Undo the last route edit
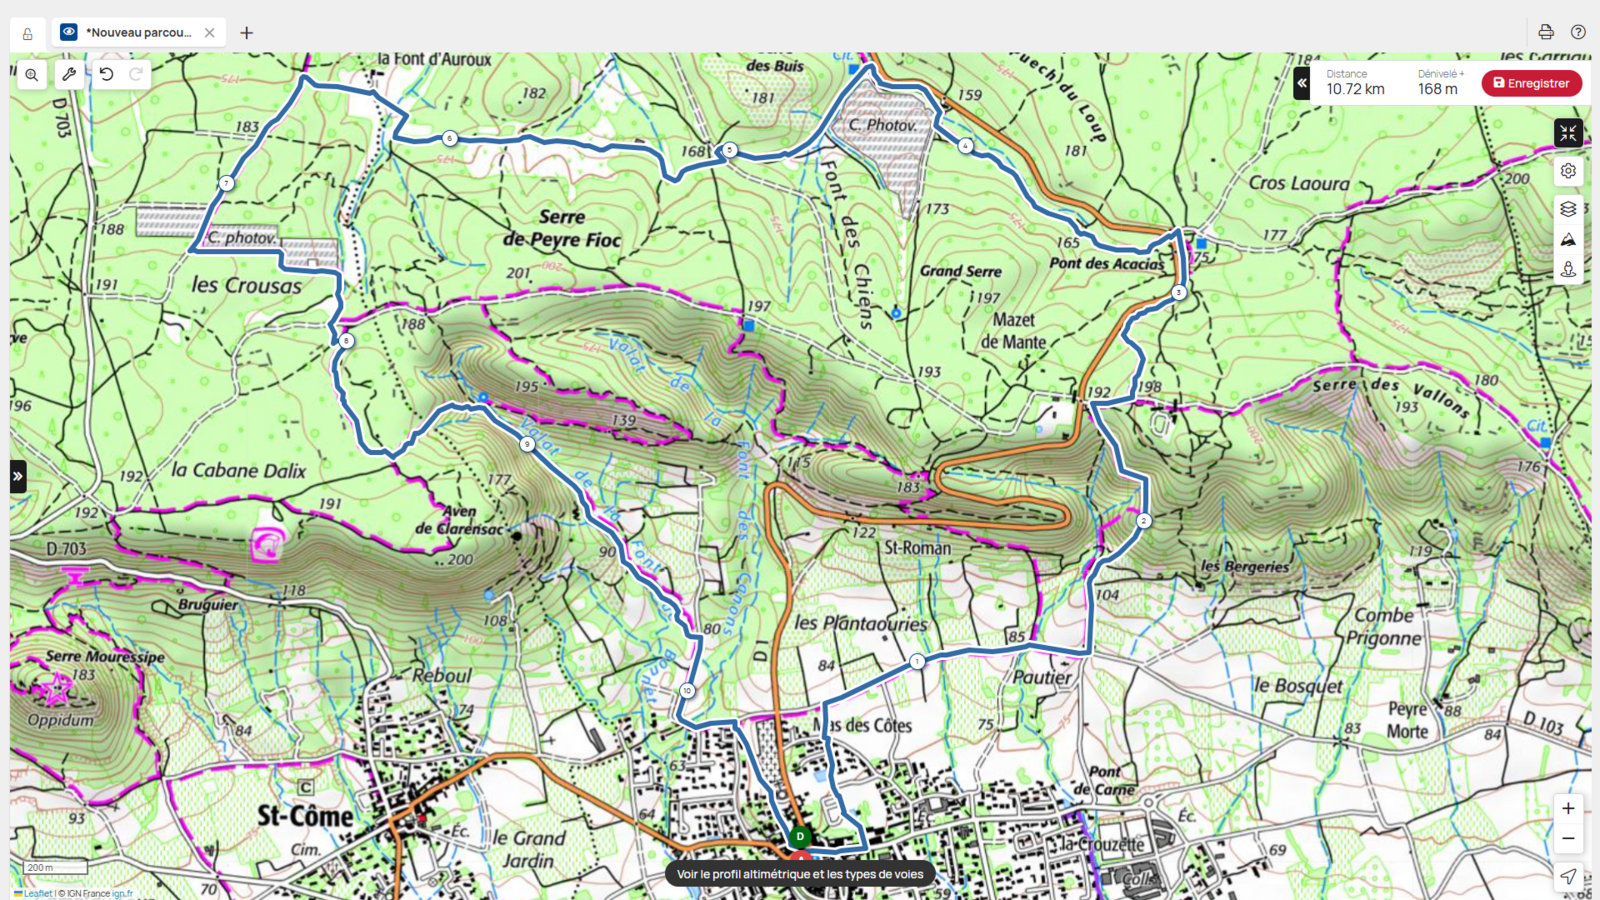Viewport: 1600px width, 900px height. click(x=107, y=74)
